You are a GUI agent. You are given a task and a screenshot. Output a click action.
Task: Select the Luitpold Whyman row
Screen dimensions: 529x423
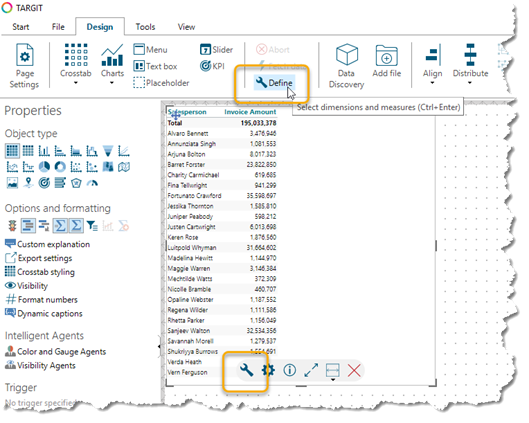pyautogui.click(x=222, y=248)
